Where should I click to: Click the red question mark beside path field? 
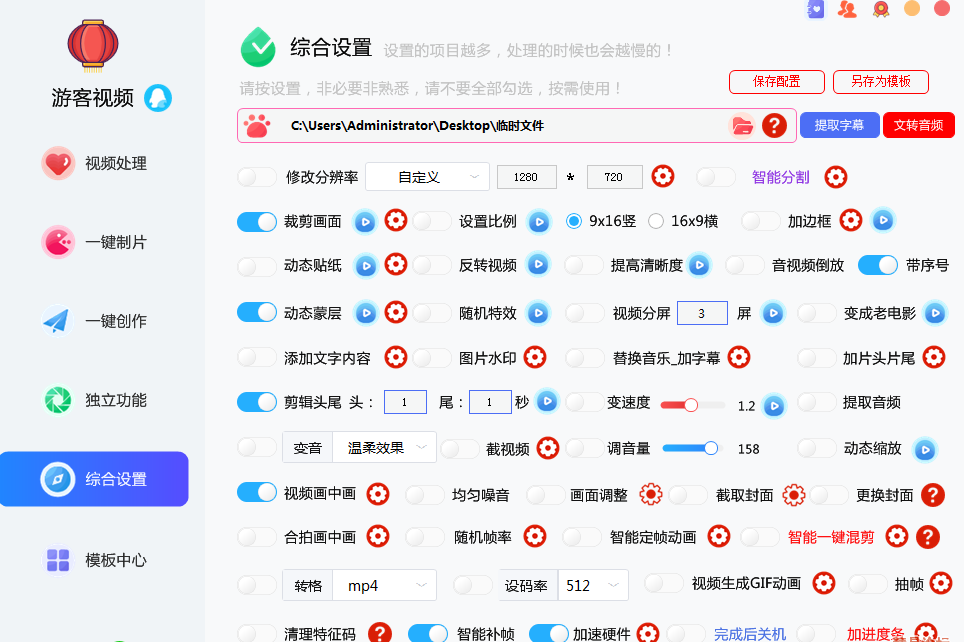(x=774, y=126)
